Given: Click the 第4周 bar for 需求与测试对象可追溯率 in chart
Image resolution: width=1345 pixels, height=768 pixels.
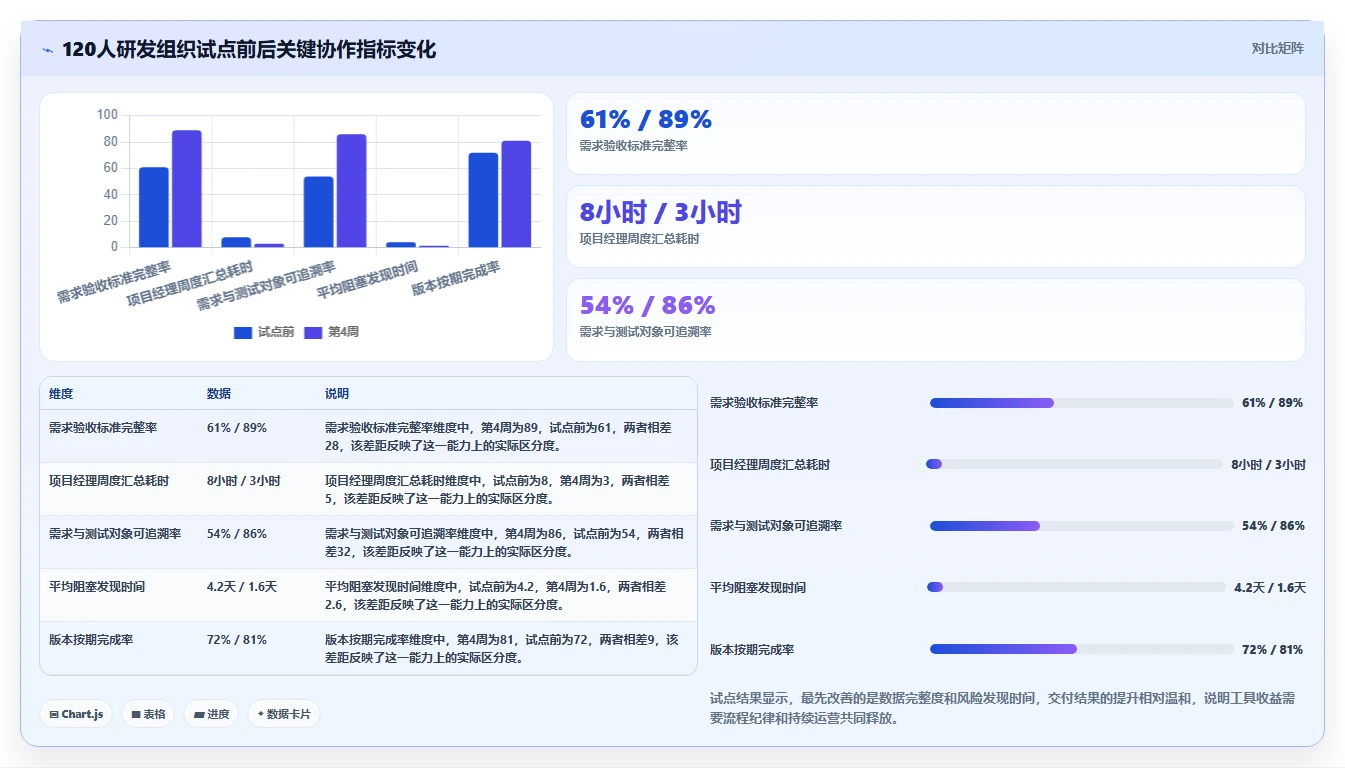Looking at the screenshot, I should [x=351, y=191].
